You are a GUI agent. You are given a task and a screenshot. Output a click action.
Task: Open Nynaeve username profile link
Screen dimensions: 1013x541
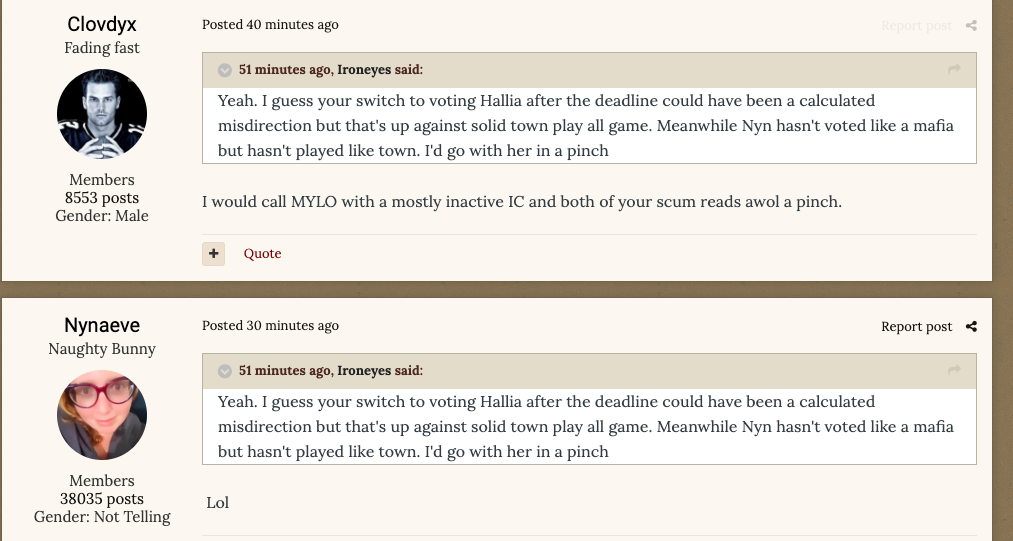tap(102, 325)
